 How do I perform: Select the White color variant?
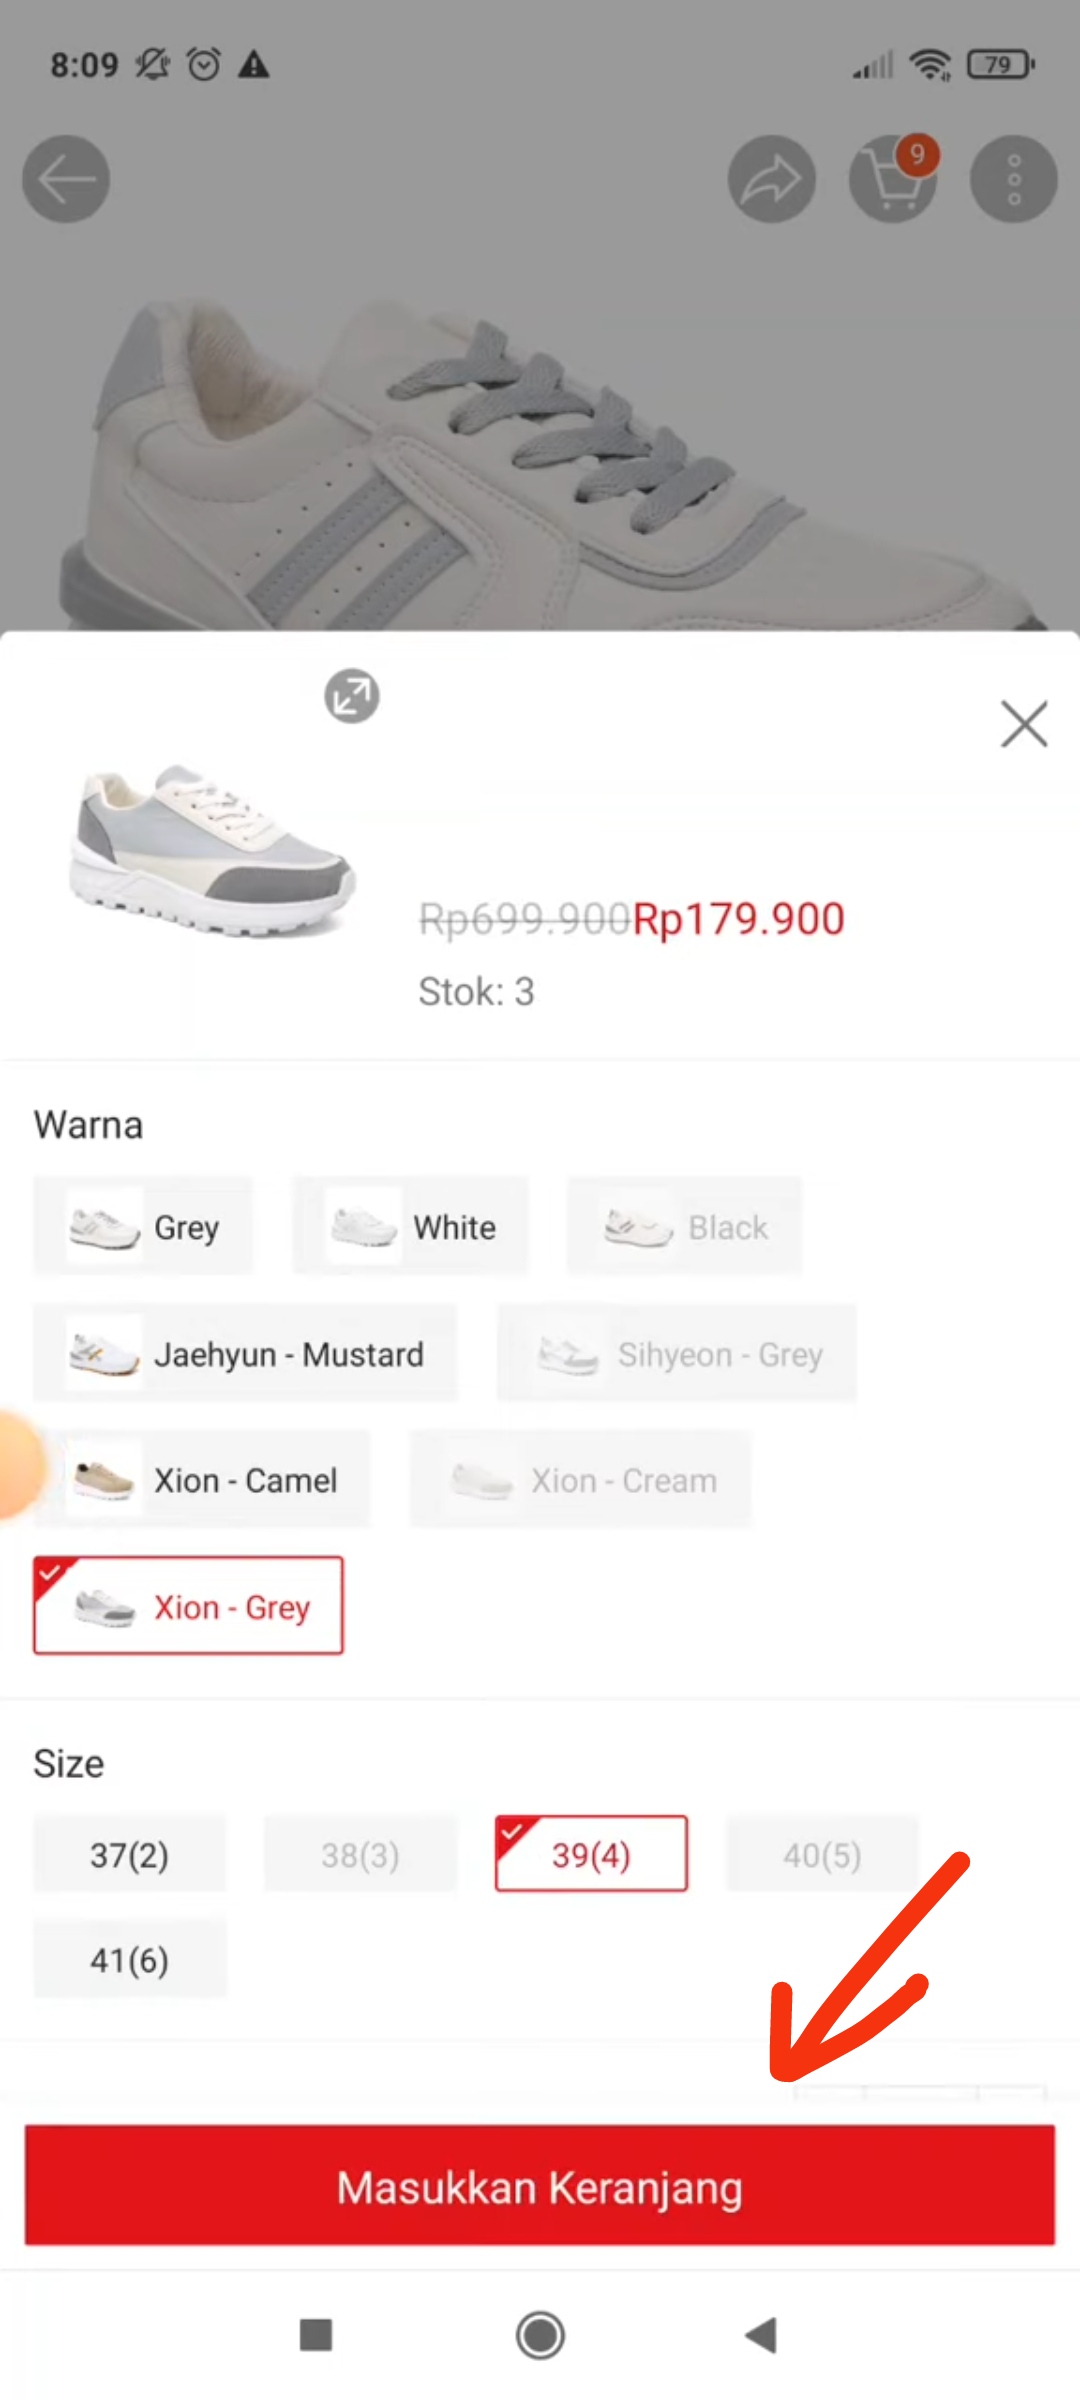tap(410, 1227)
